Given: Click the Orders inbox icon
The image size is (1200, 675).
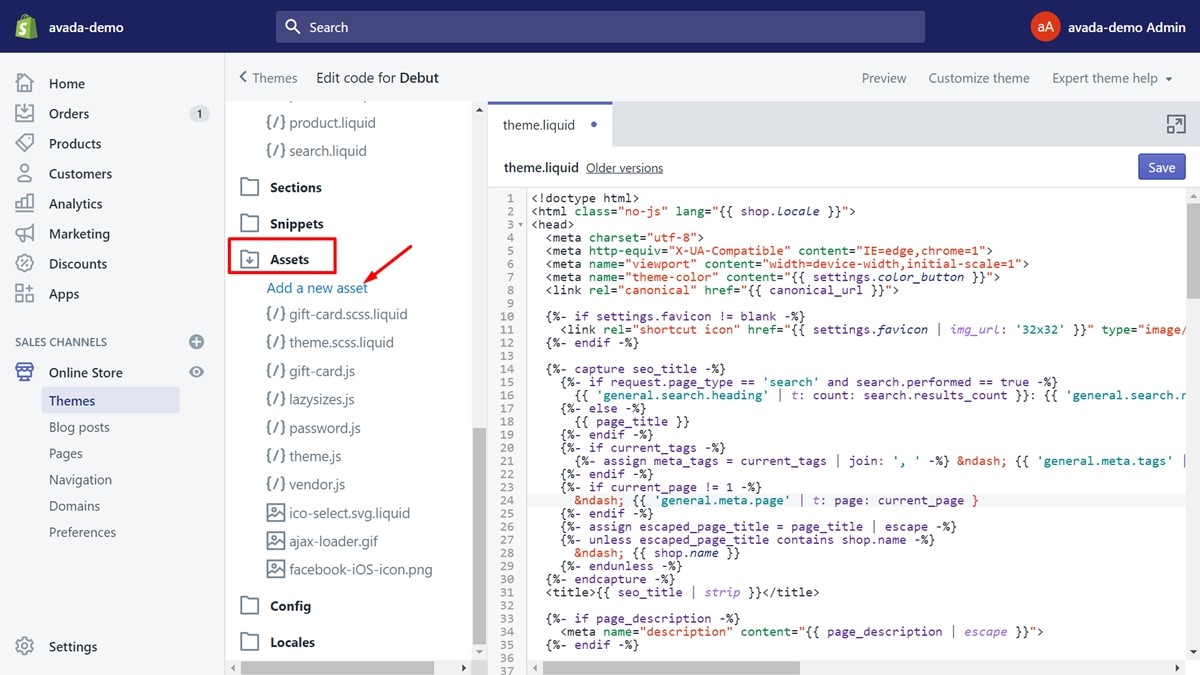Looking at the screenshot, I should (x=25, y=113).
